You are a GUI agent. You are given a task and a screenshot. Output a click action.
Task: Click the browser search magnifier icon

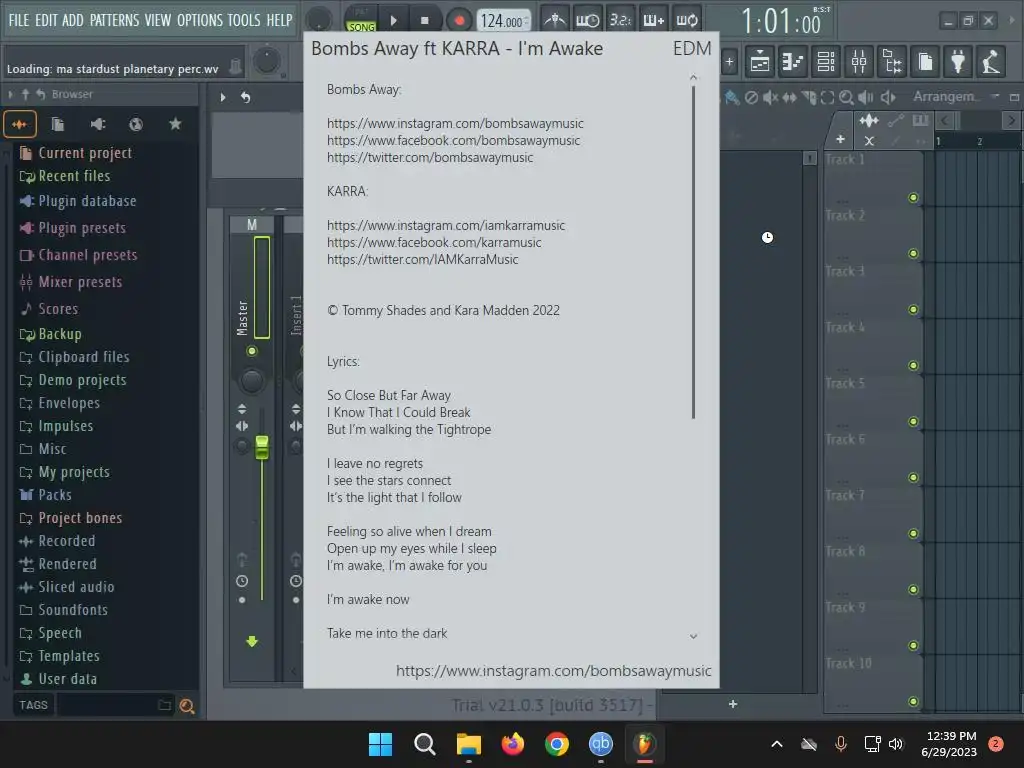pyautogui.click(x=187, y=705)
